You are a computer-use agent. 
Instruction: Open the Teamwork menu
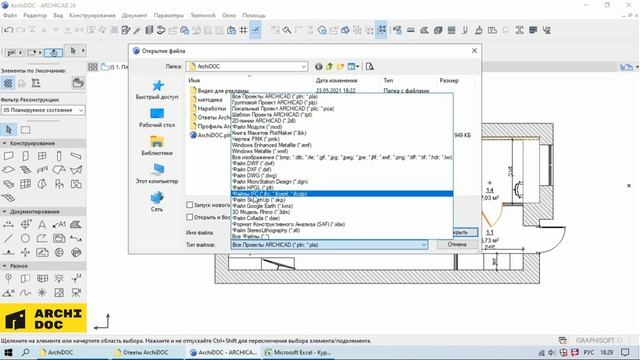click(x=203, y=15)
